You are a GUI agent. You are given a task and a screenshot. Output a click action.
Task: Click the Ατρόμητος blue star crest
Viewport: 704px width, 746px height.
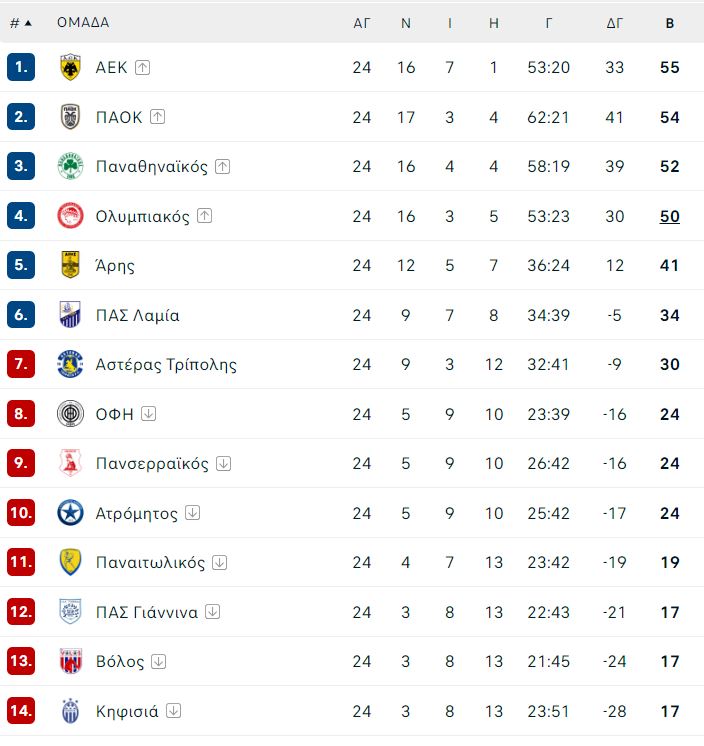coord(70,513)
